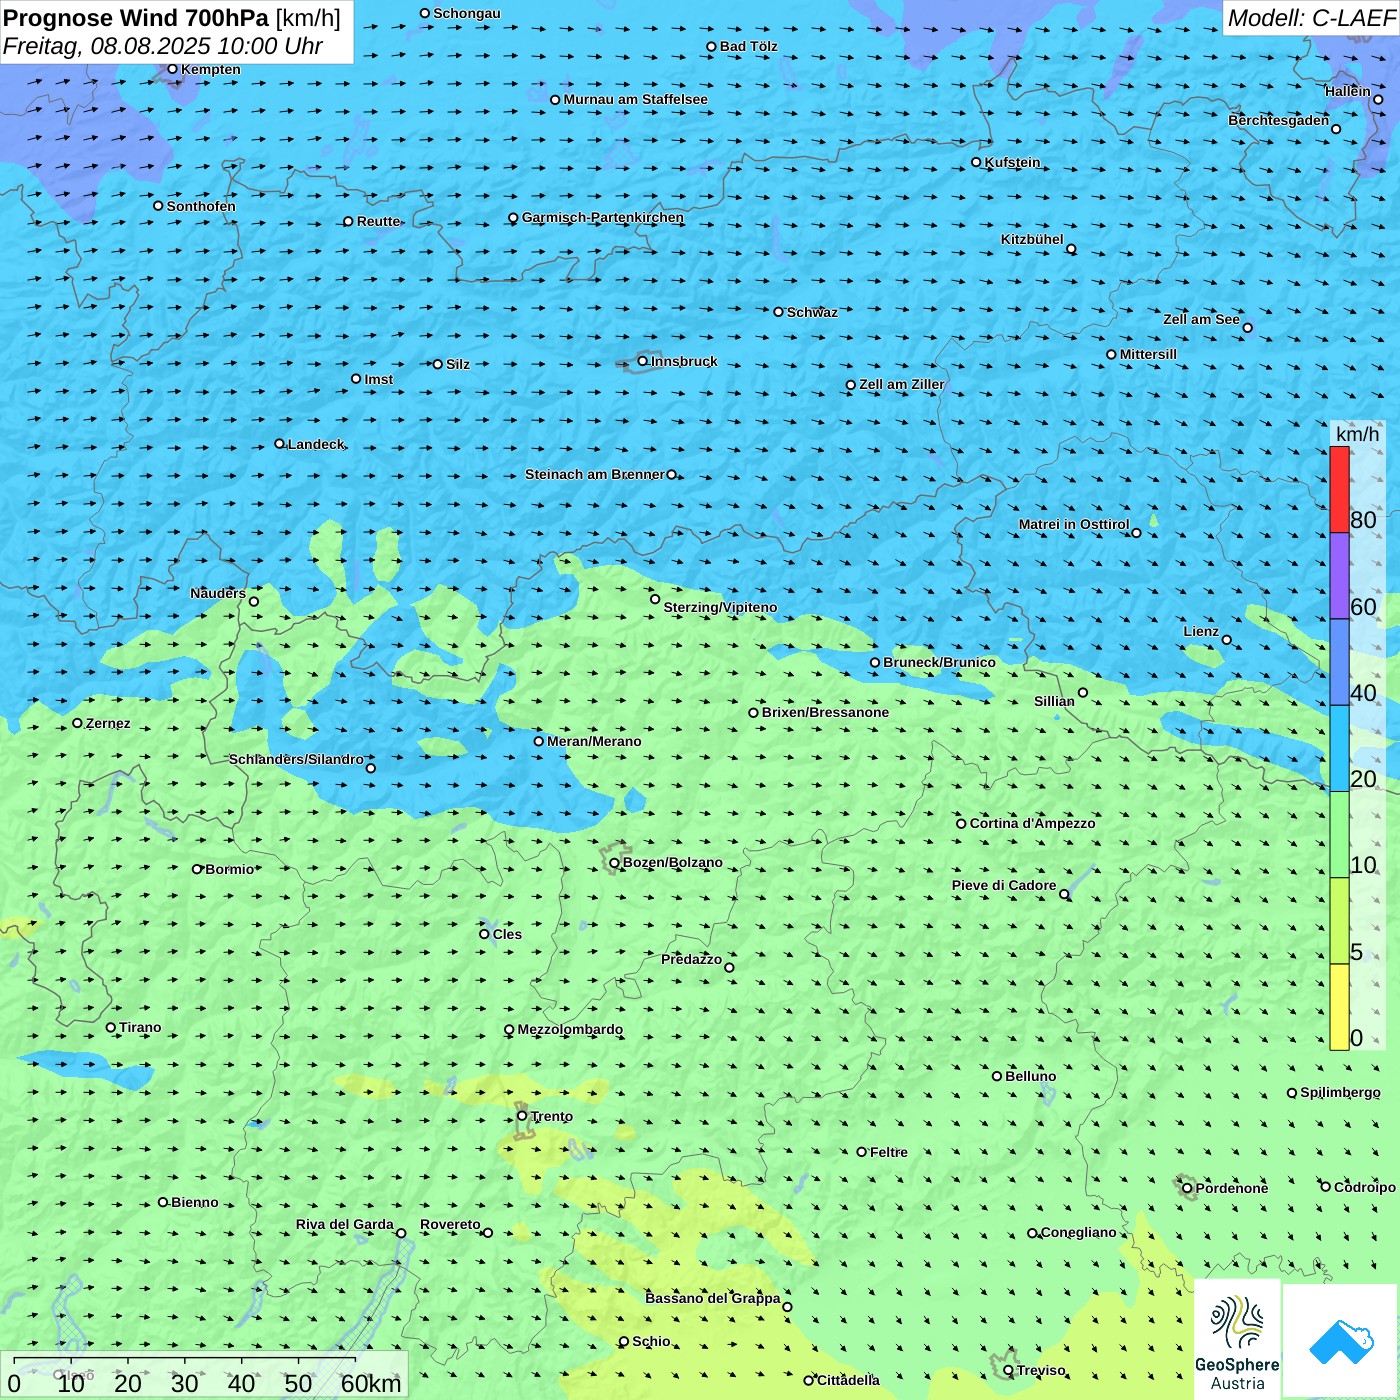Click the 'Modell: C-LAEF' label
This screenshot has height=1400, width=1400.
click(1311, 18)
